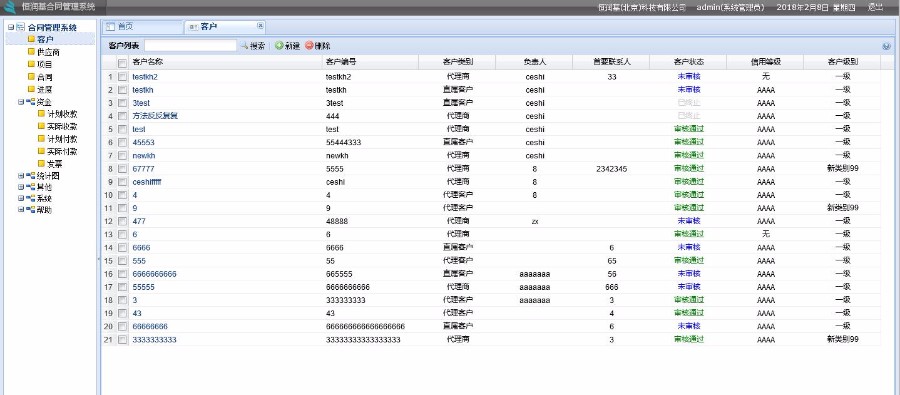Open 发票 under 资金
900x395 pixels.
(x=55, y=164)
